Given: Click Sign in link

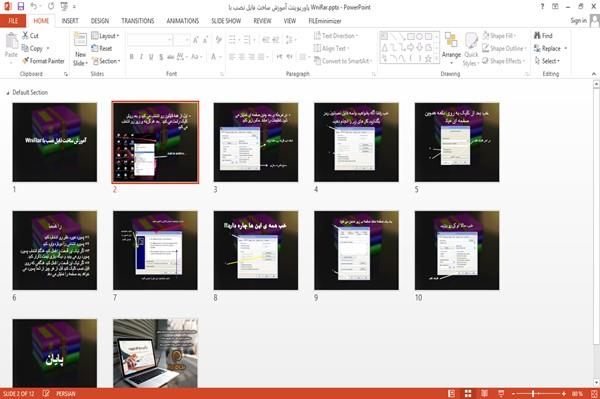Looking at the screenshot, I should (578, 21).
